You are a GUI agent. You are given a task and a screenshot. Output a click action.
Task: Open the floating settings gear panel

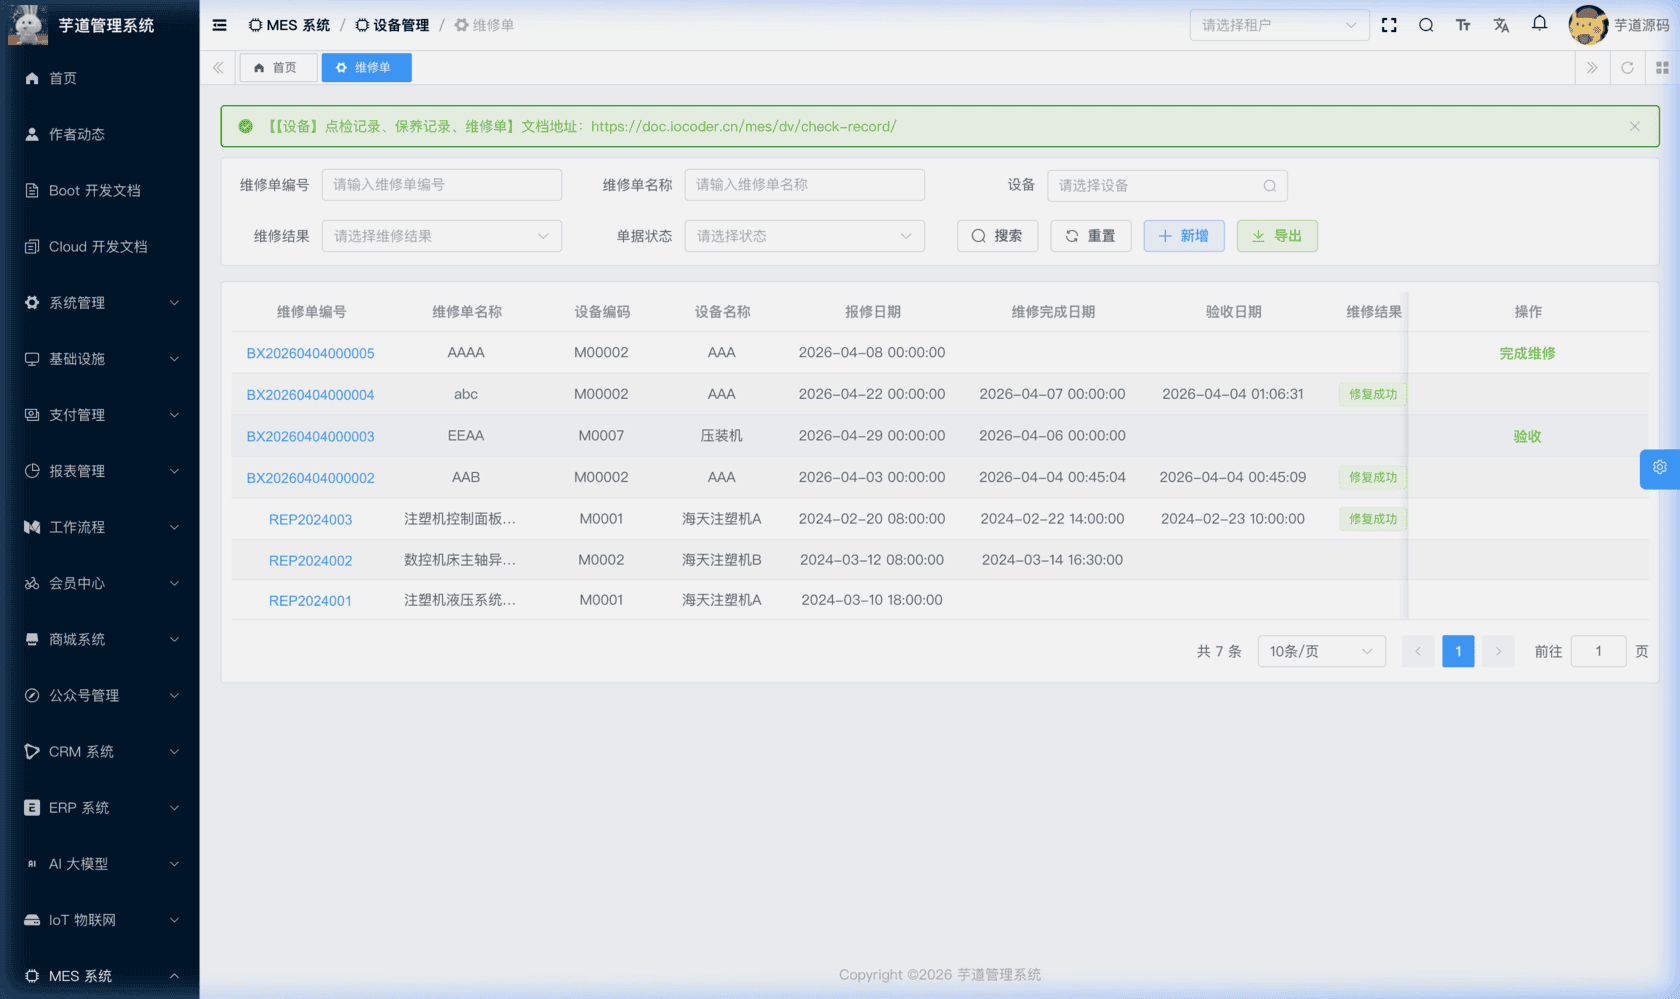[x=1659, y=468]
